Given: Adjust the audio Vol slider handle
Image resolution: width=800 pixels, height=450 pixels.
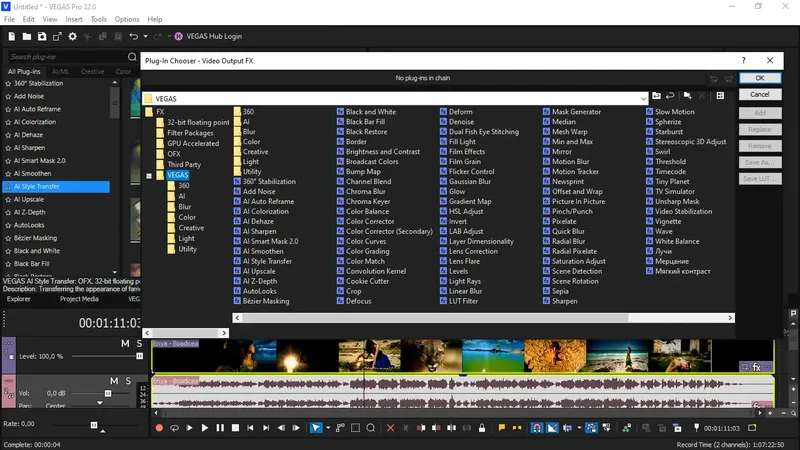Looking at the screenshot, I should tap(108, 393).
